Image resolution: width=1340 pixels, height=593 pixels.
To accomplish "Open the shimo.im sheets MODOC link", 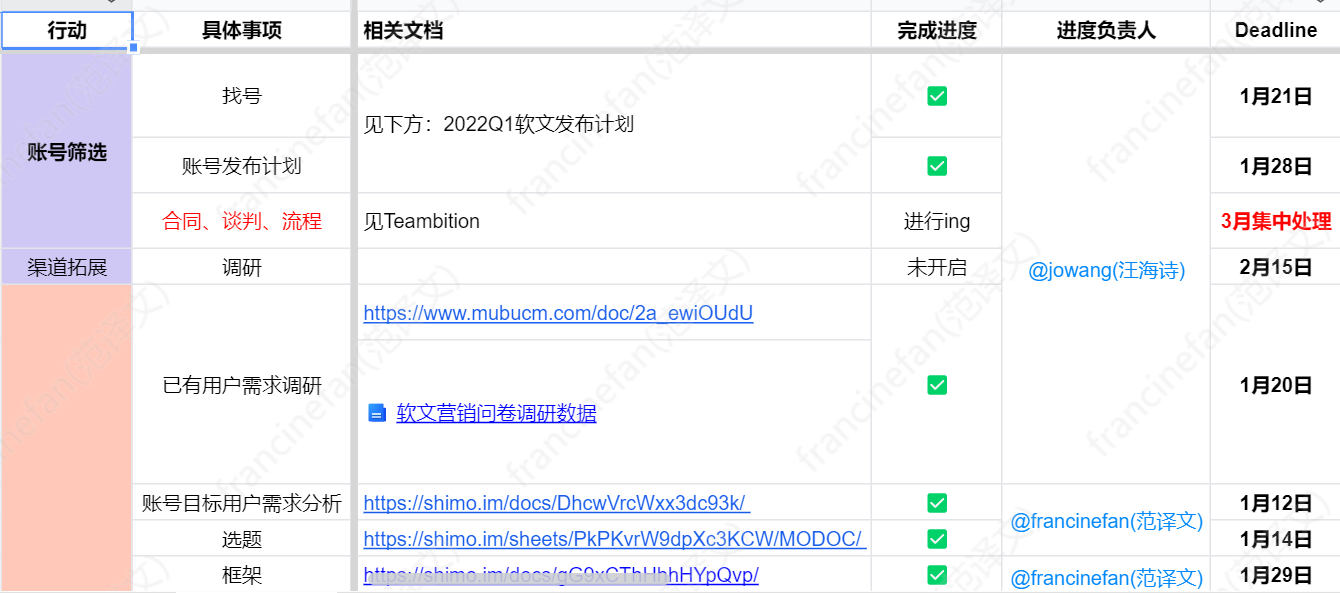I will click(614, 539).
